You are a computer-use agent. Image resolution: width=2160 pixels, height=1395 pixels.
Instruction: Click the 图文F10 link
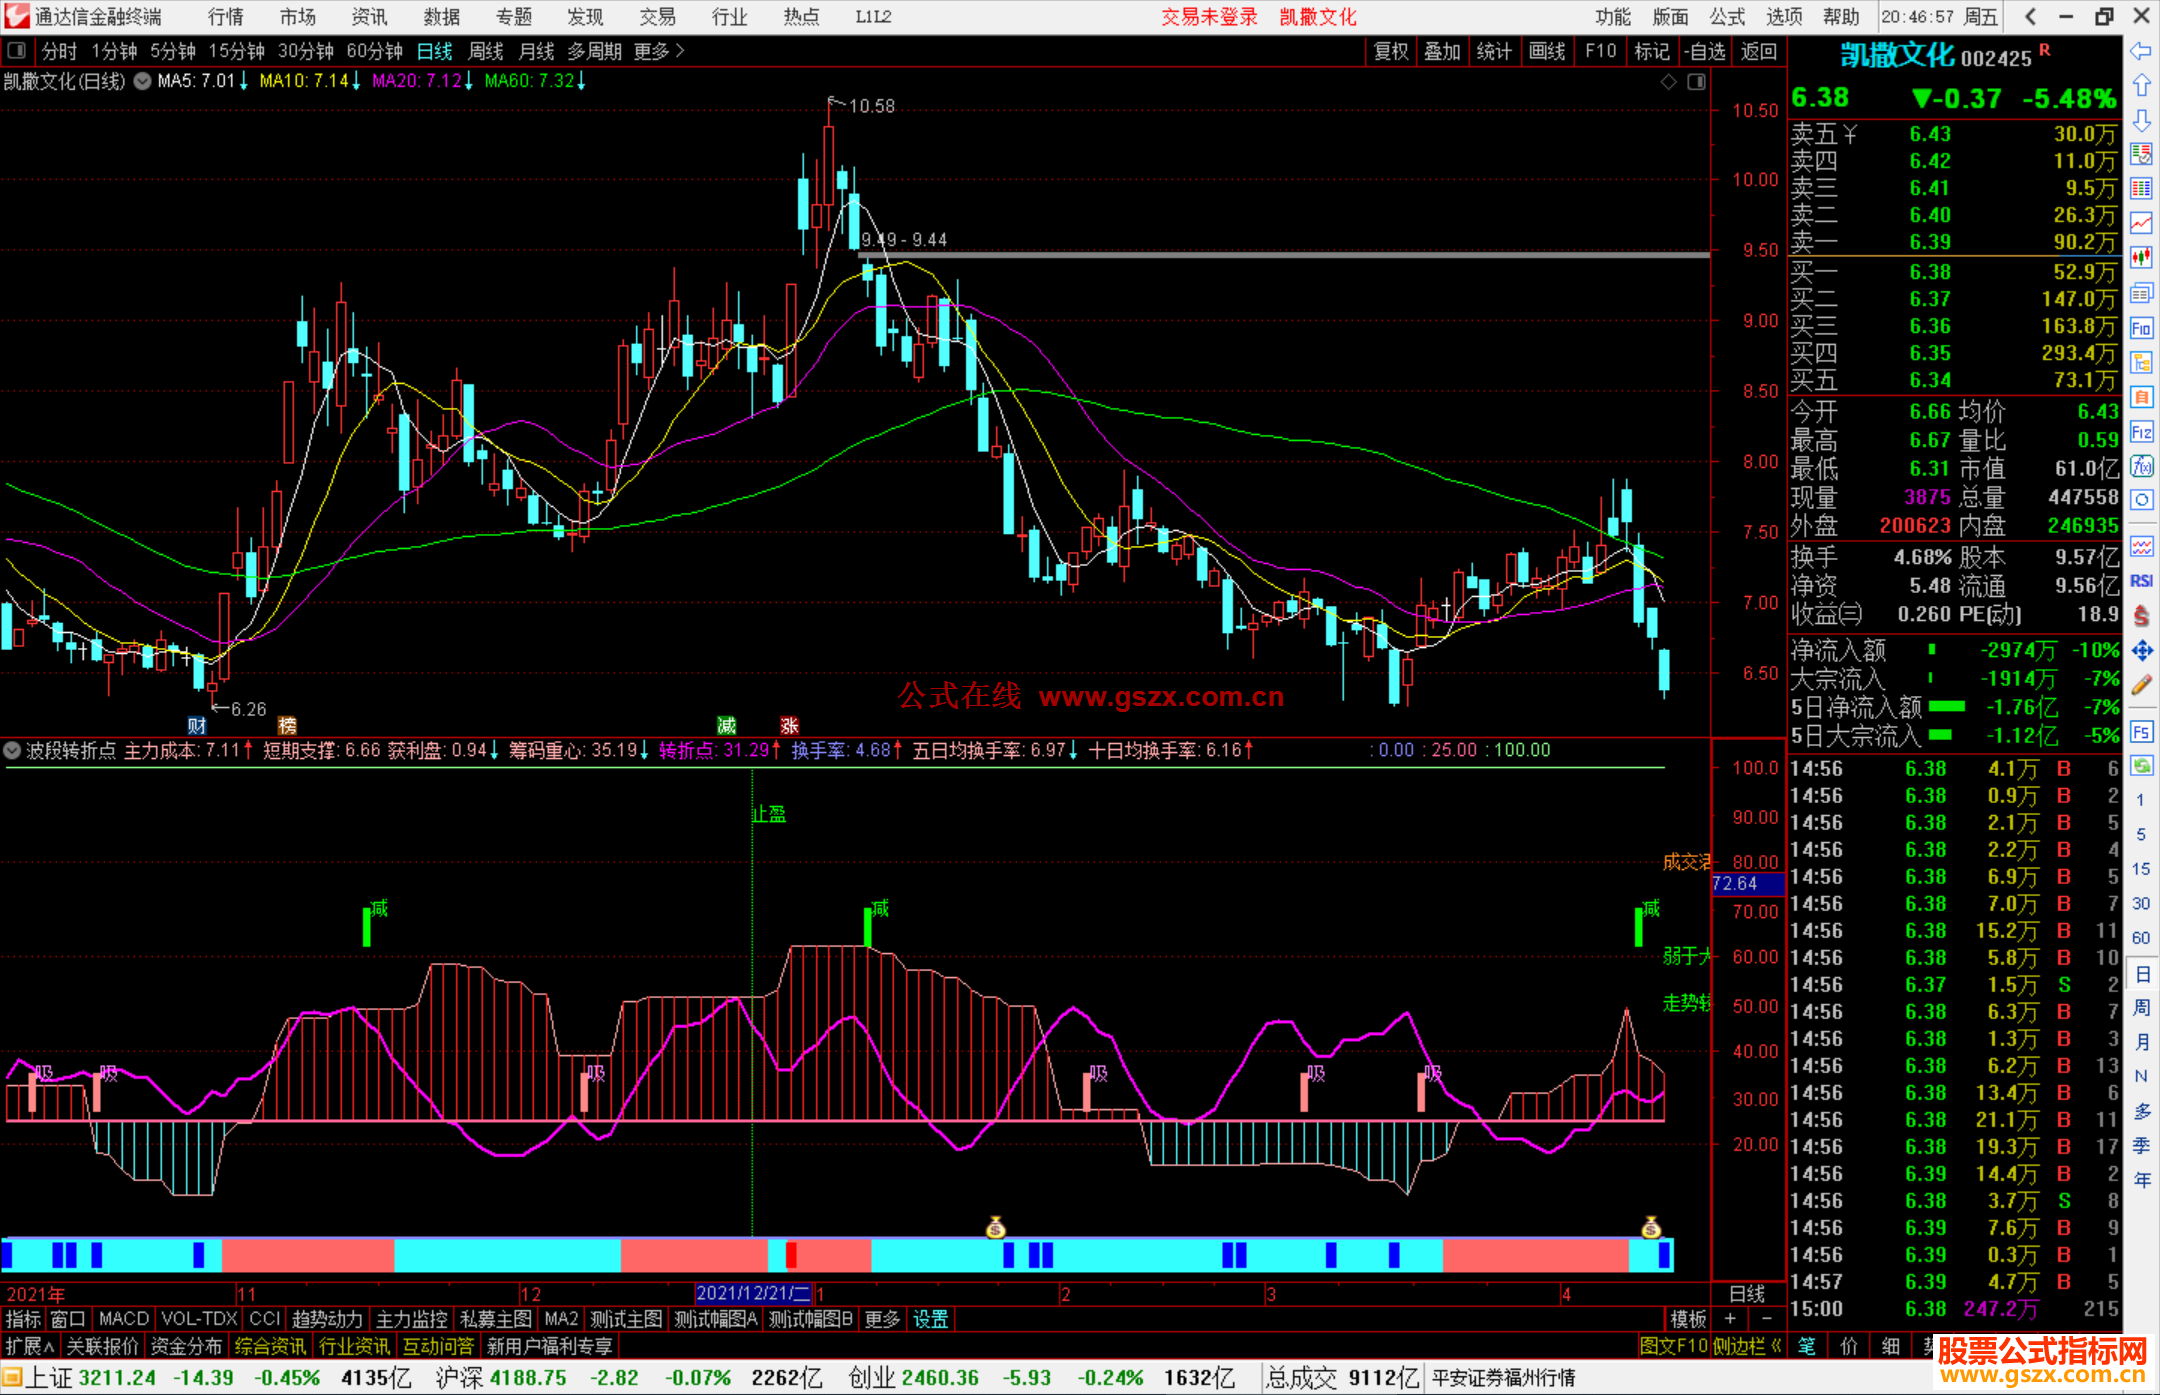click(1673, 1346)
